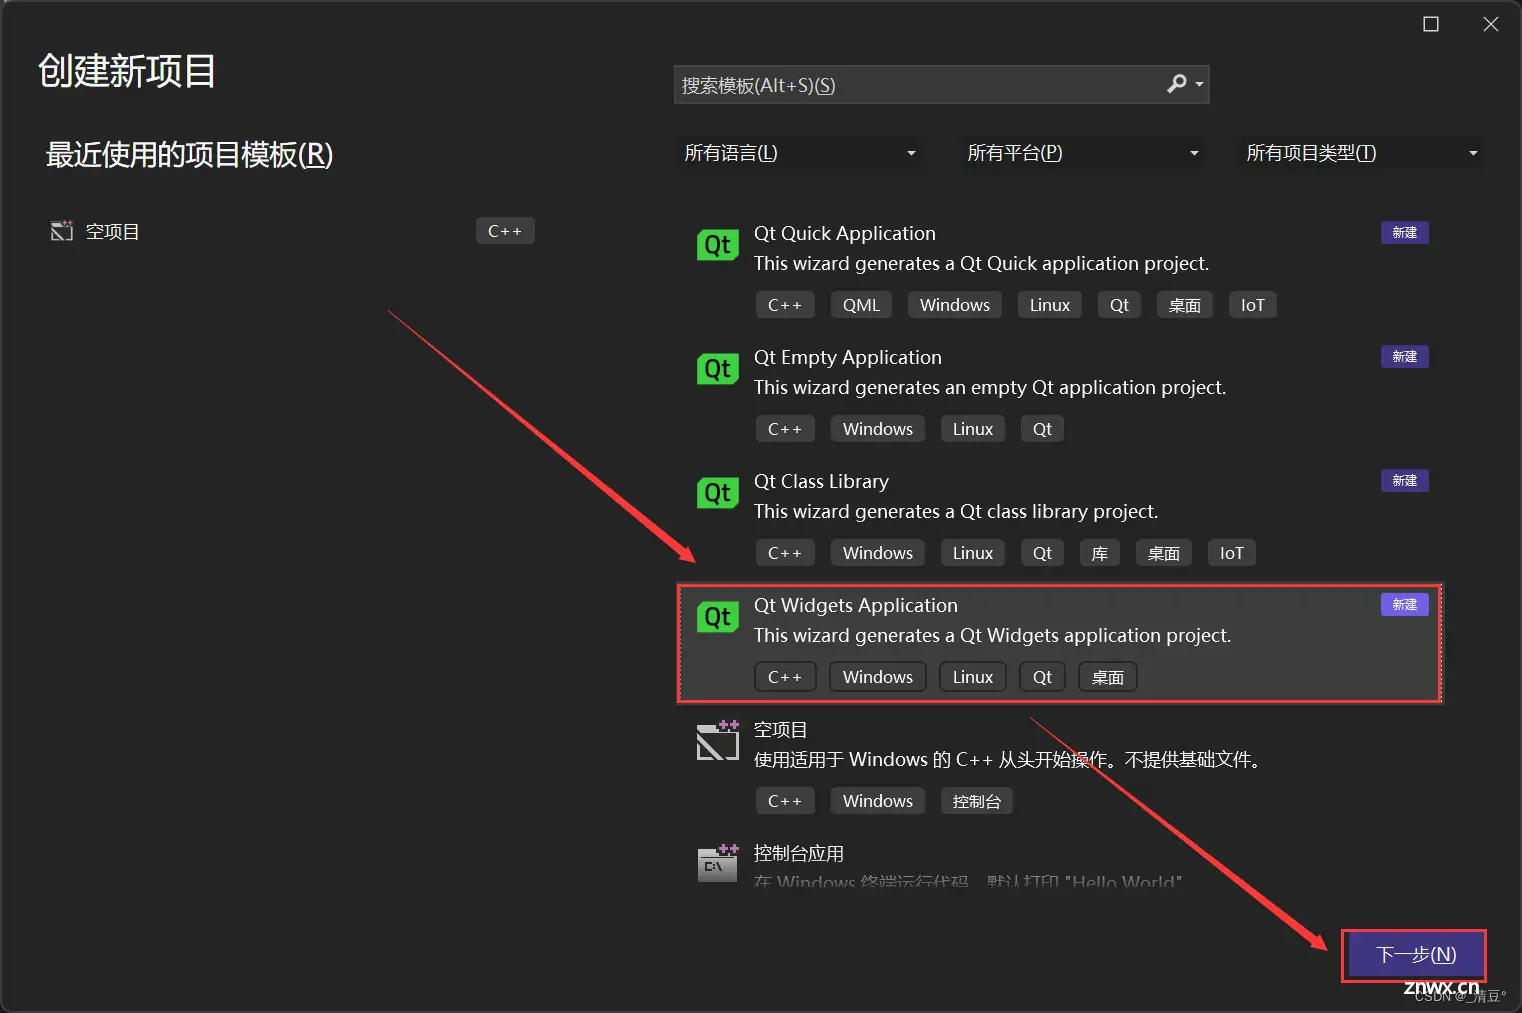
Task: Click 桌面 tag under Qt Widgets Application
Action: coord(1108,677)
